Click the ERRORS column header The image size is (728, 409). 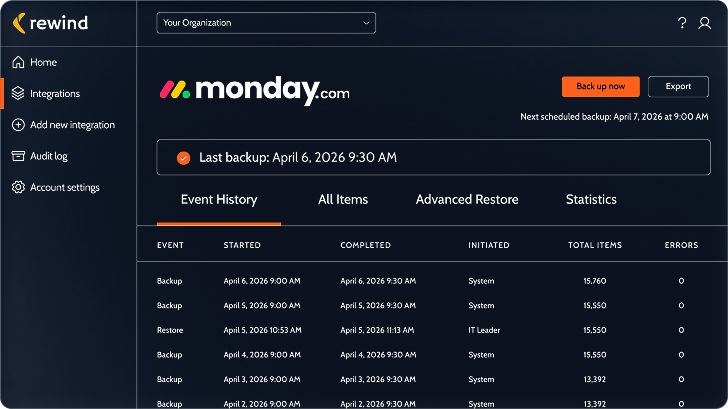coord(681,245)
